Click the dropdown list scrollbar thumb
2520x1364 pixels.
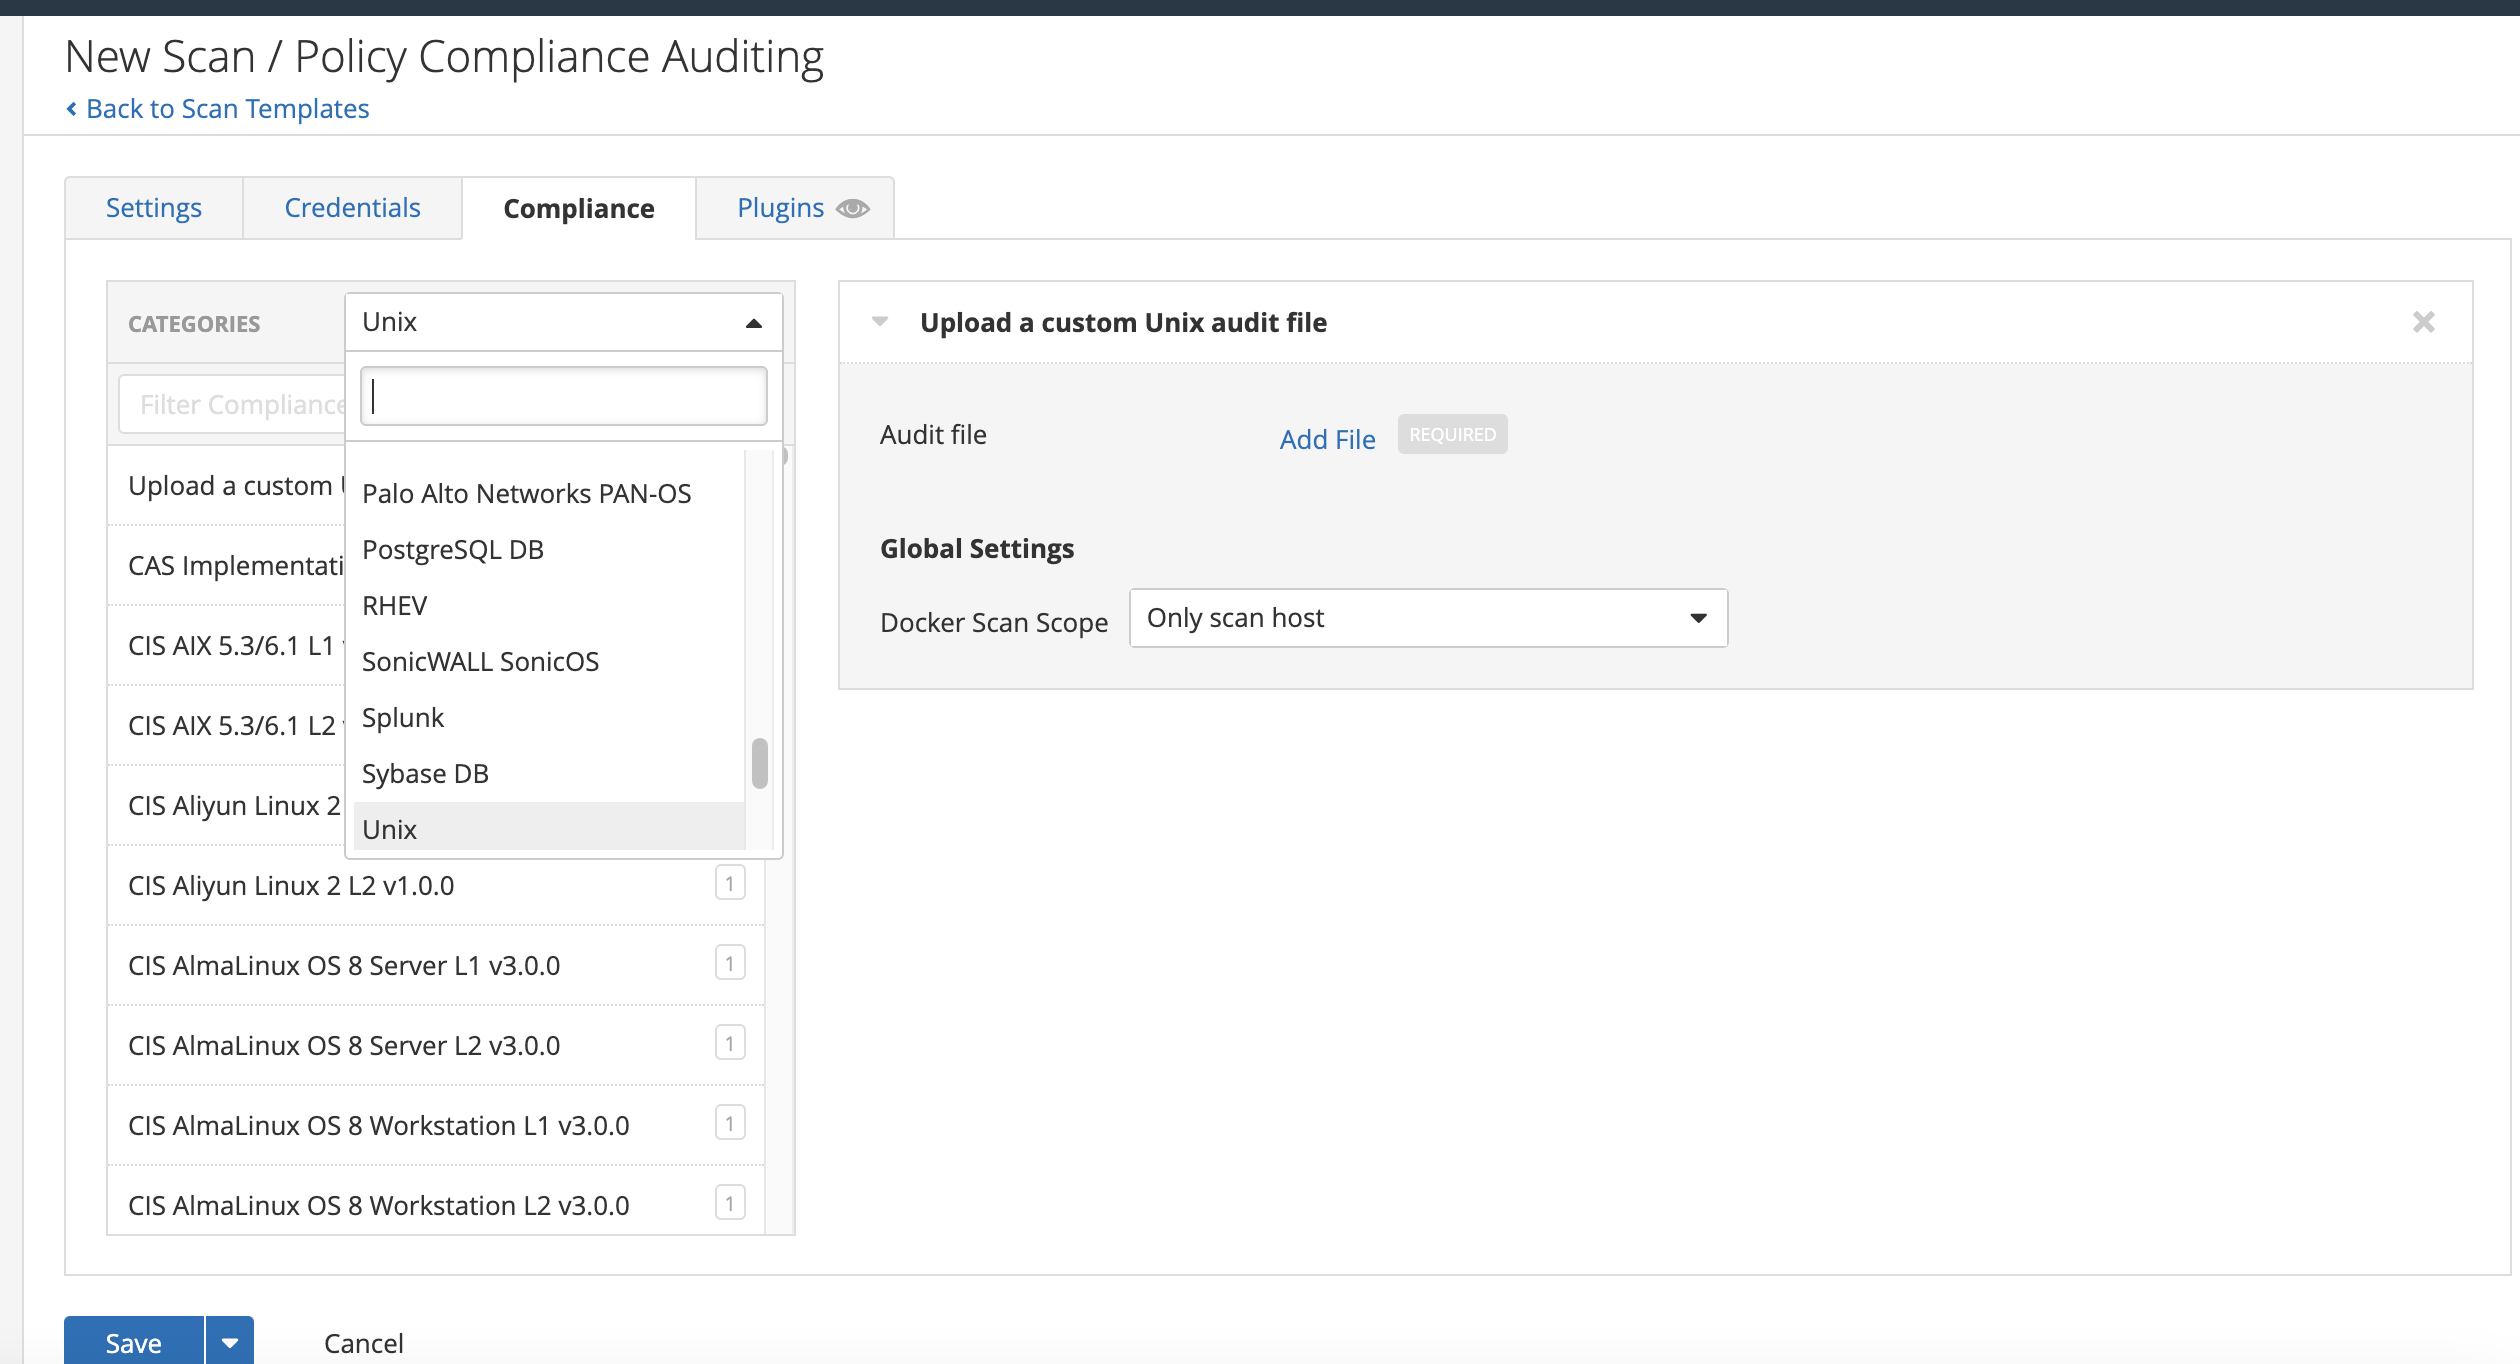[x=759, y=763]
